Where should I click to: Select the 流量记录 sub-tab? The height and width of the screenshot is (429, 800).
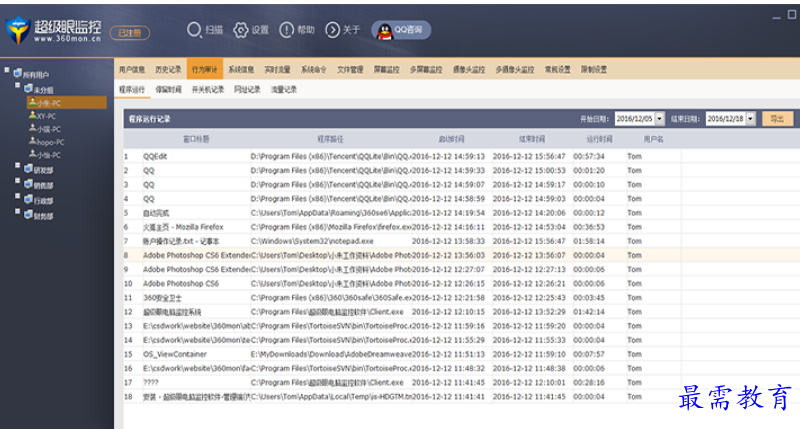click(284, 90)
